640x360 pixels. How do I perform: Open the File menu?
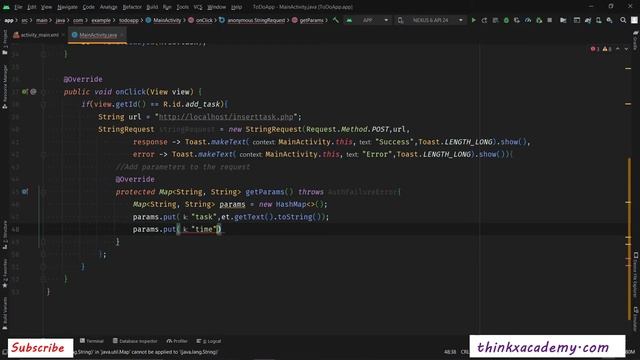click(18, 7)
